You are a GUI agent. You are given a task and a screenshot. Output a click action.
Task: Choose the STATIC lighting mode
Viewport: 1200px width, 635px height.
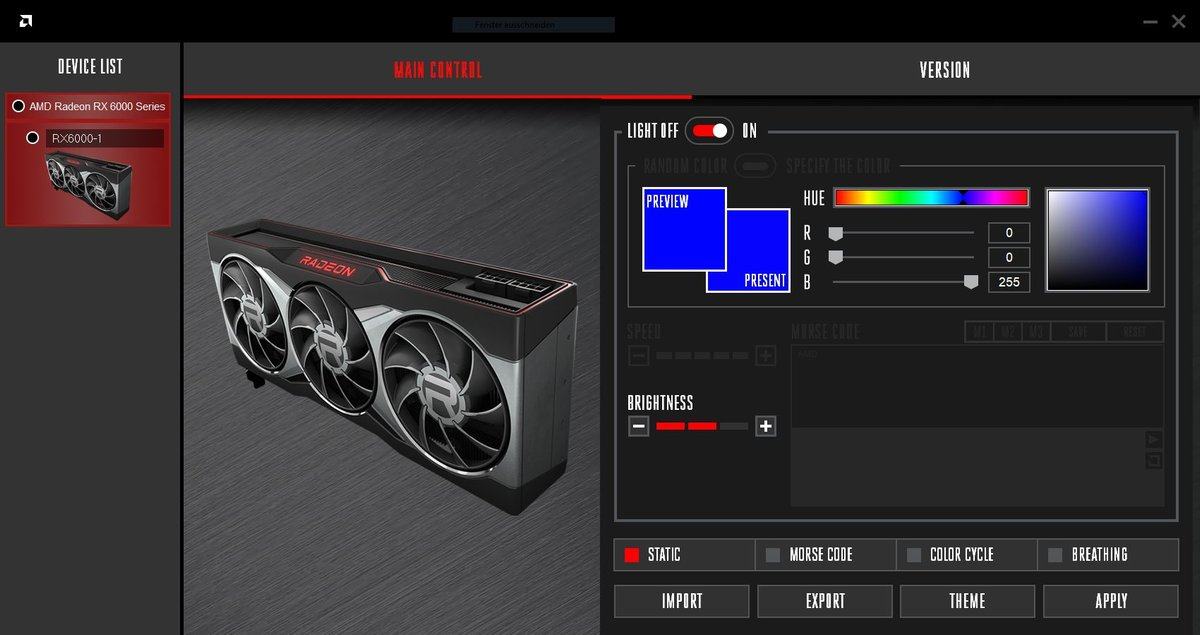[x=684, y=555]
